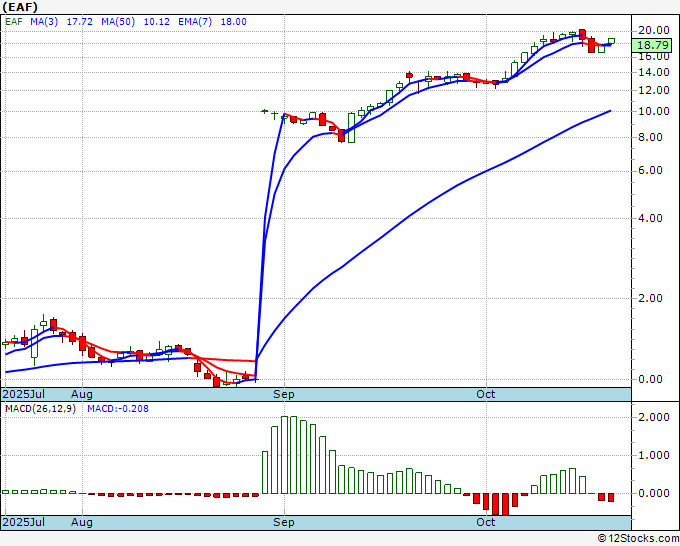The width and height of the screenshot is (680, 546).
Task: Click the endpoint of the MA(50) line
Action: point(611,111)
